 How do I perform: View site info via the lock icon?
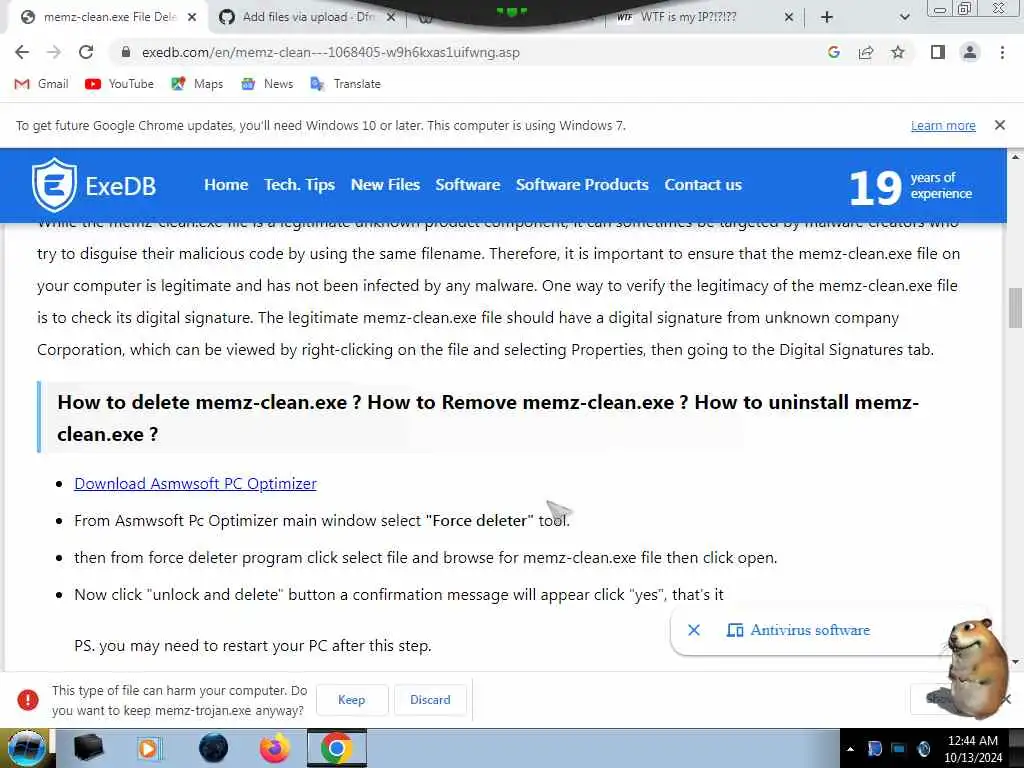126,52
